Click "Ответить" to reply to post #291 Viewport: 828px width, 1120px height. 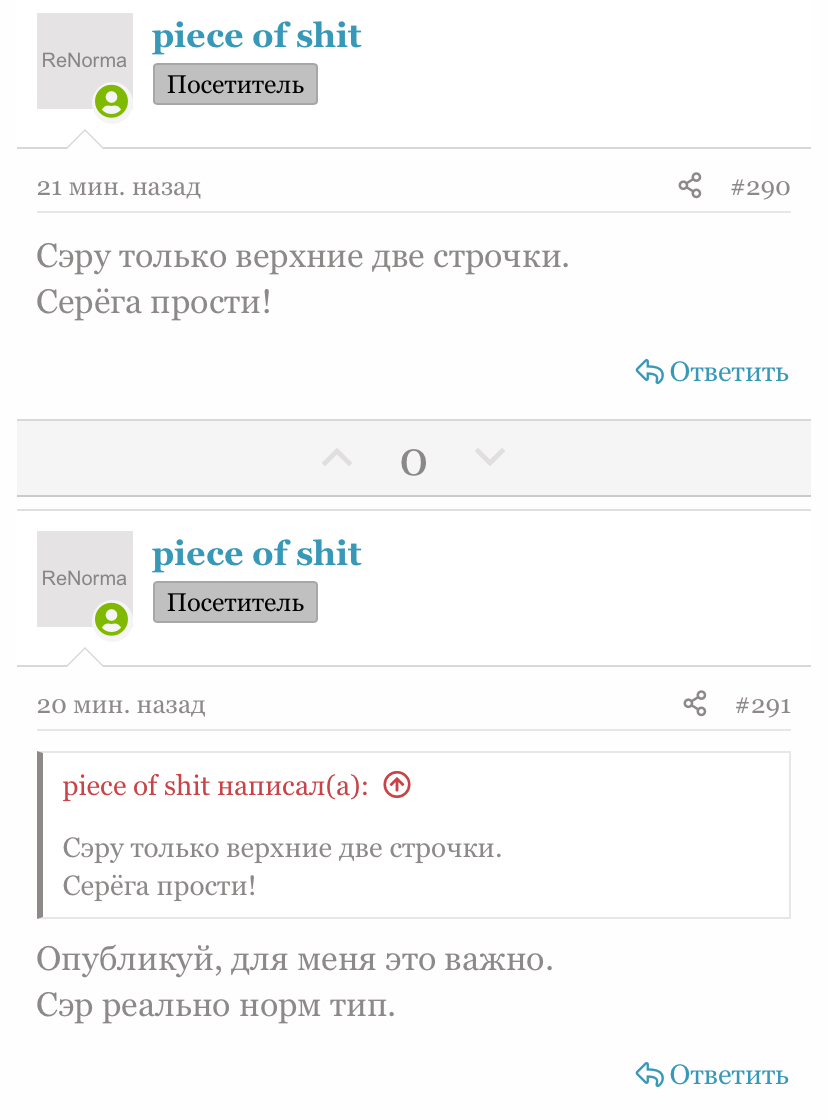(x=712, y=1075)
